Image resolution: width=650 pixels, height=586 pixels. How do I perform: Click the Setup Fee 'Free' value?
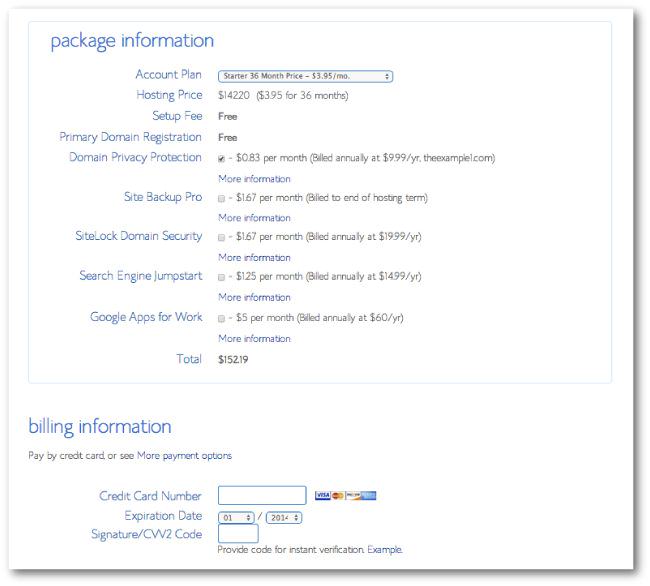pyautogui.click(x=228, y=116)
